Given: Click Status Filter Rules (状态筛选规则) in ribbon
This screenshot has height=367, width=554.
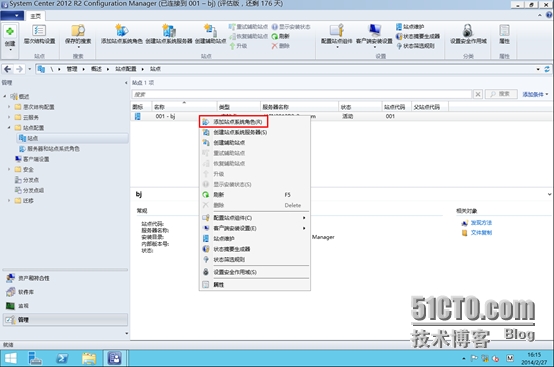Looking at the screenshot, I should [416, 46].
